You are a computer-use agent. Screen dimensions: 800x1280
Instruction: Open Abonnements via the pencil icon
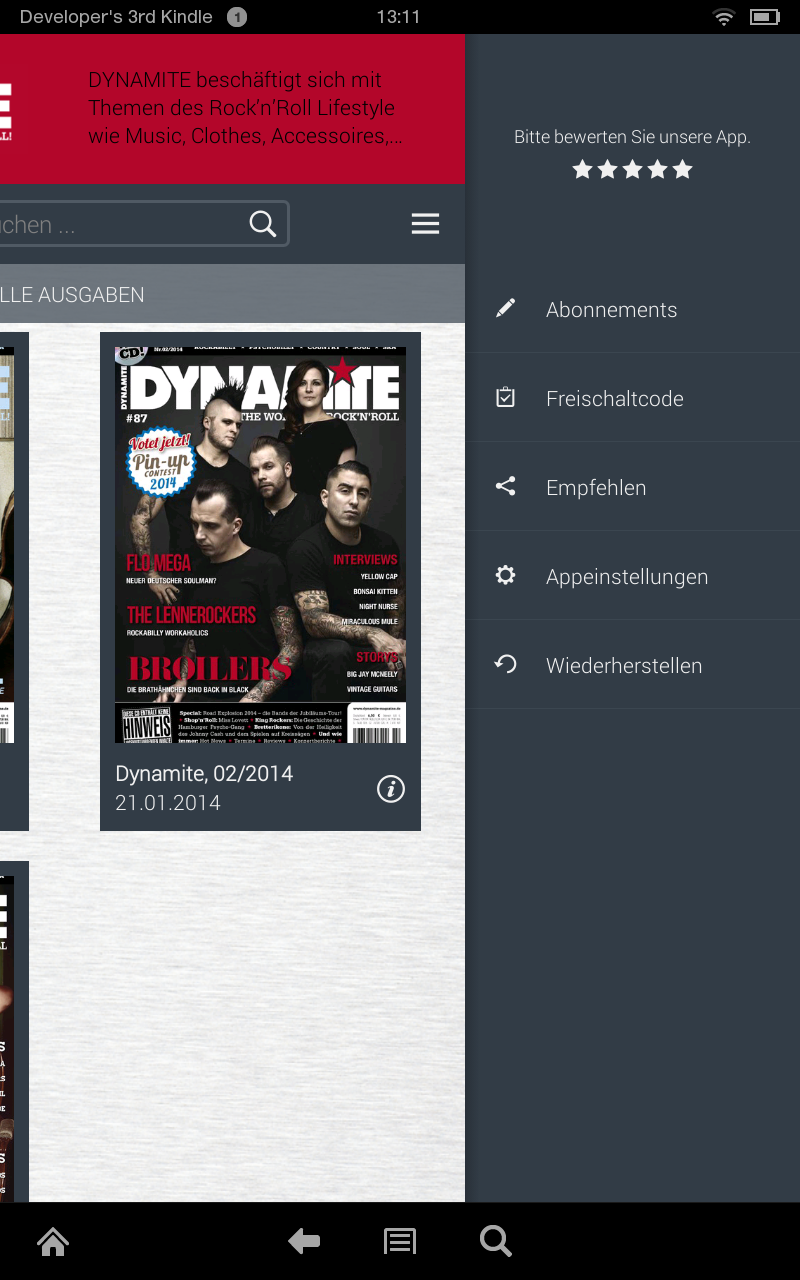[506, 308]
